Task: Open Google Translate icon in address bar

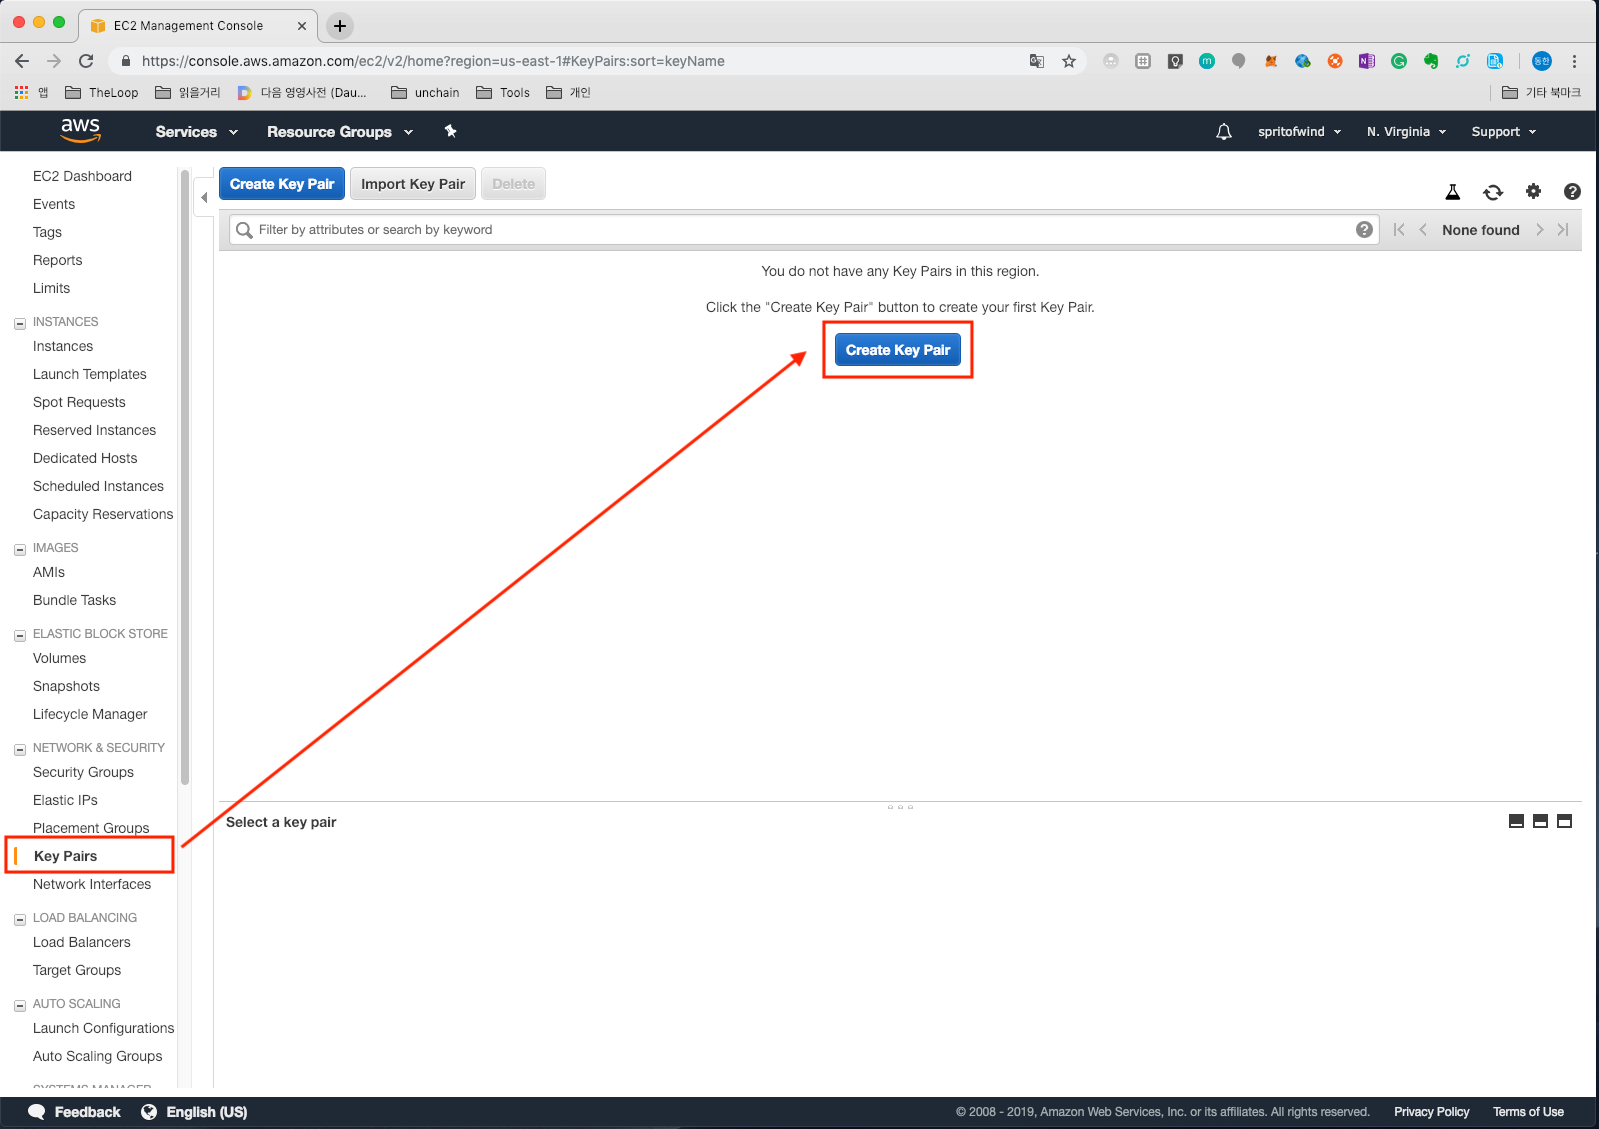Action: [1037, 61]
